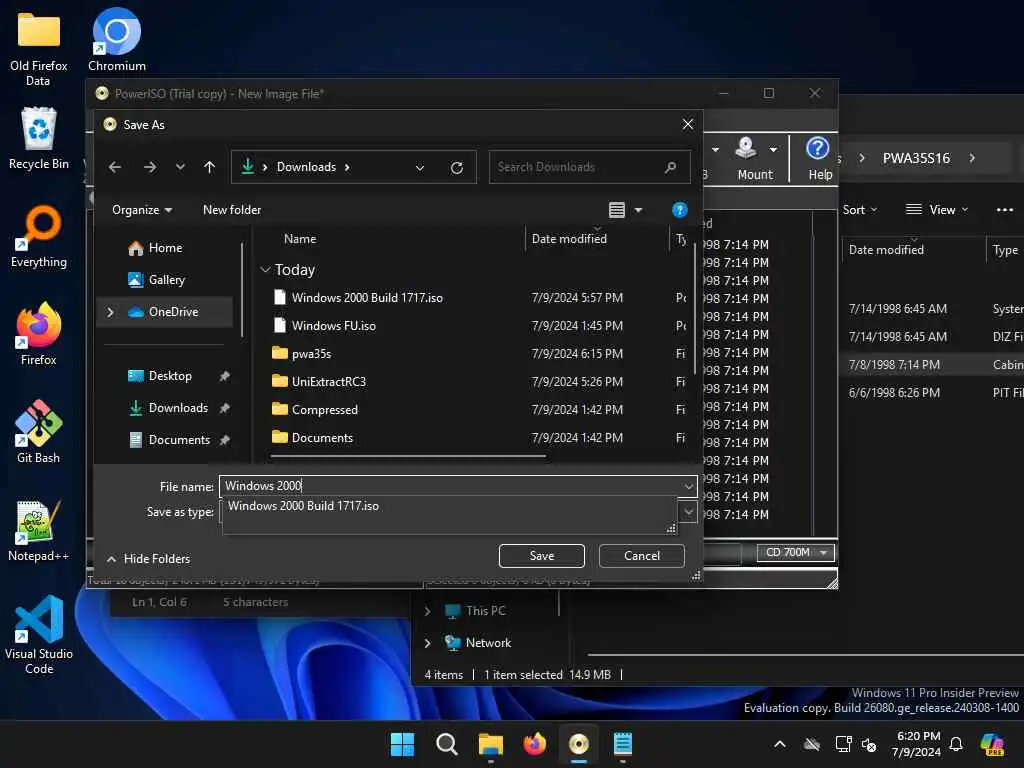Select the UniExtractRC3 folder

tap(329, 382)
